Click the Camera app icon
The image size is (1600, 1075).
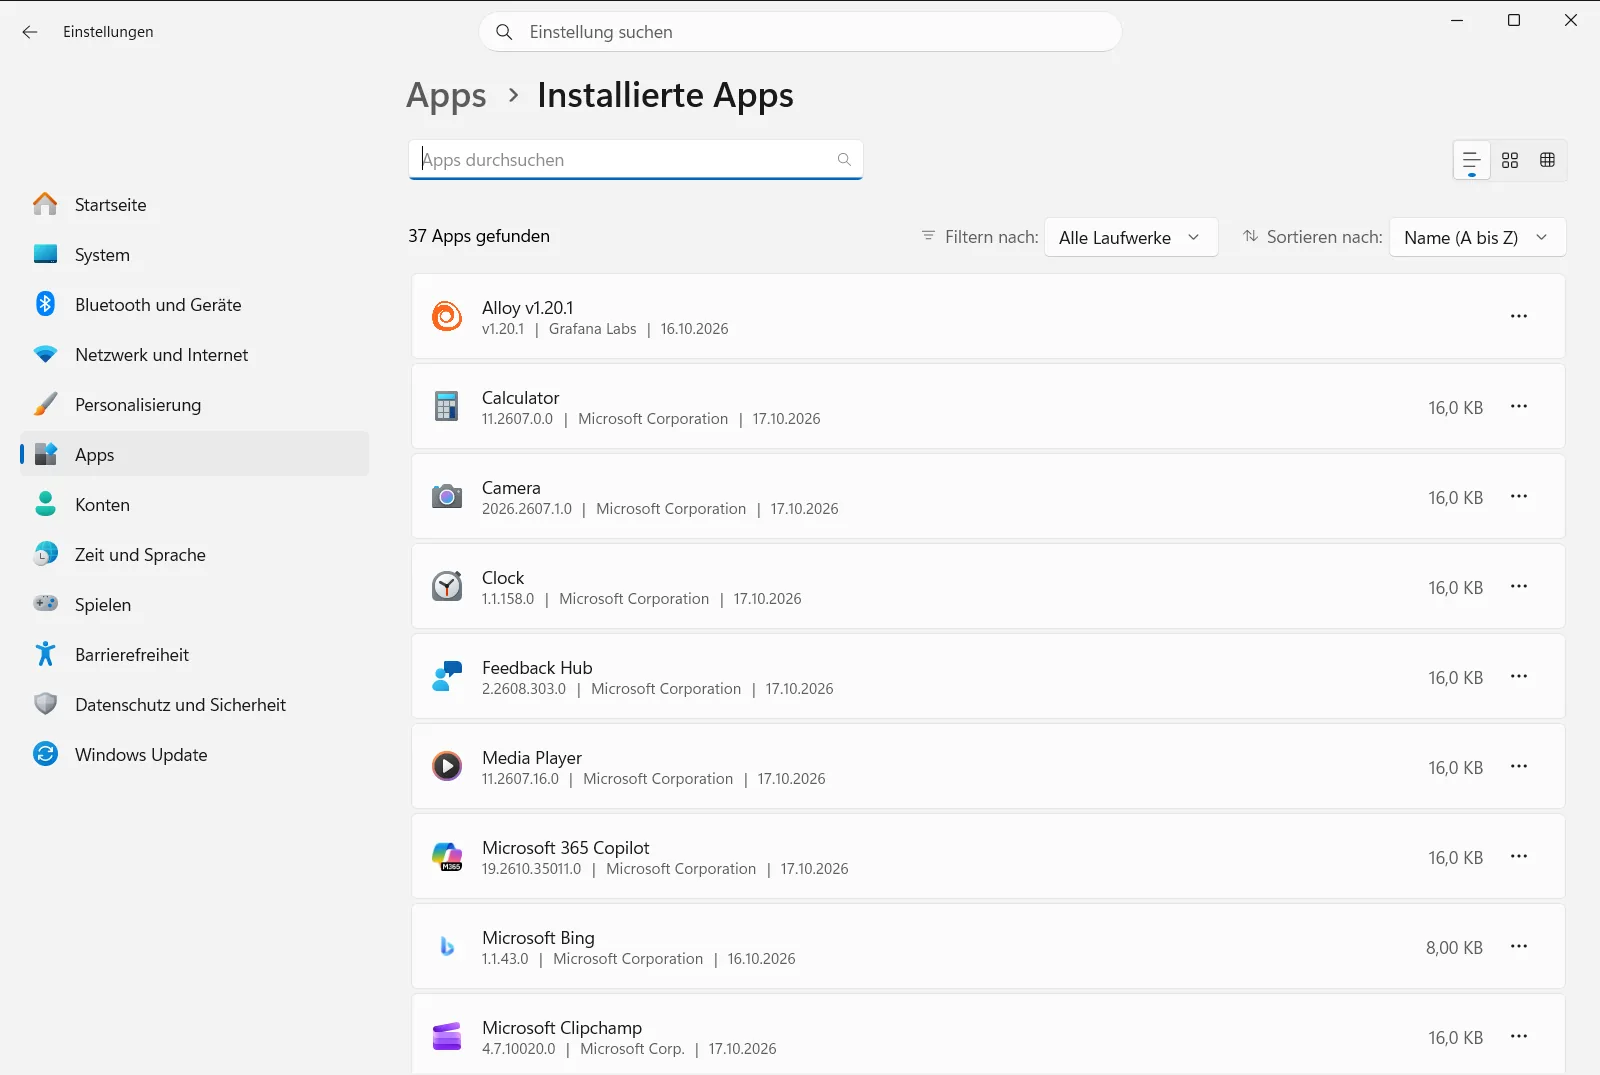[x=447, y=496]
